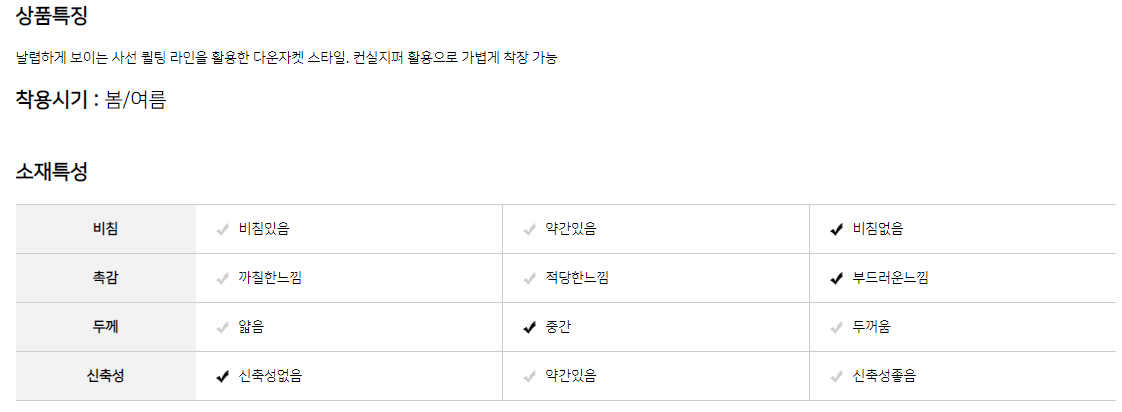Click the checkmark next to 비침있음
The width and height of the screenshot is (1122, 412).
pos(223,229)
